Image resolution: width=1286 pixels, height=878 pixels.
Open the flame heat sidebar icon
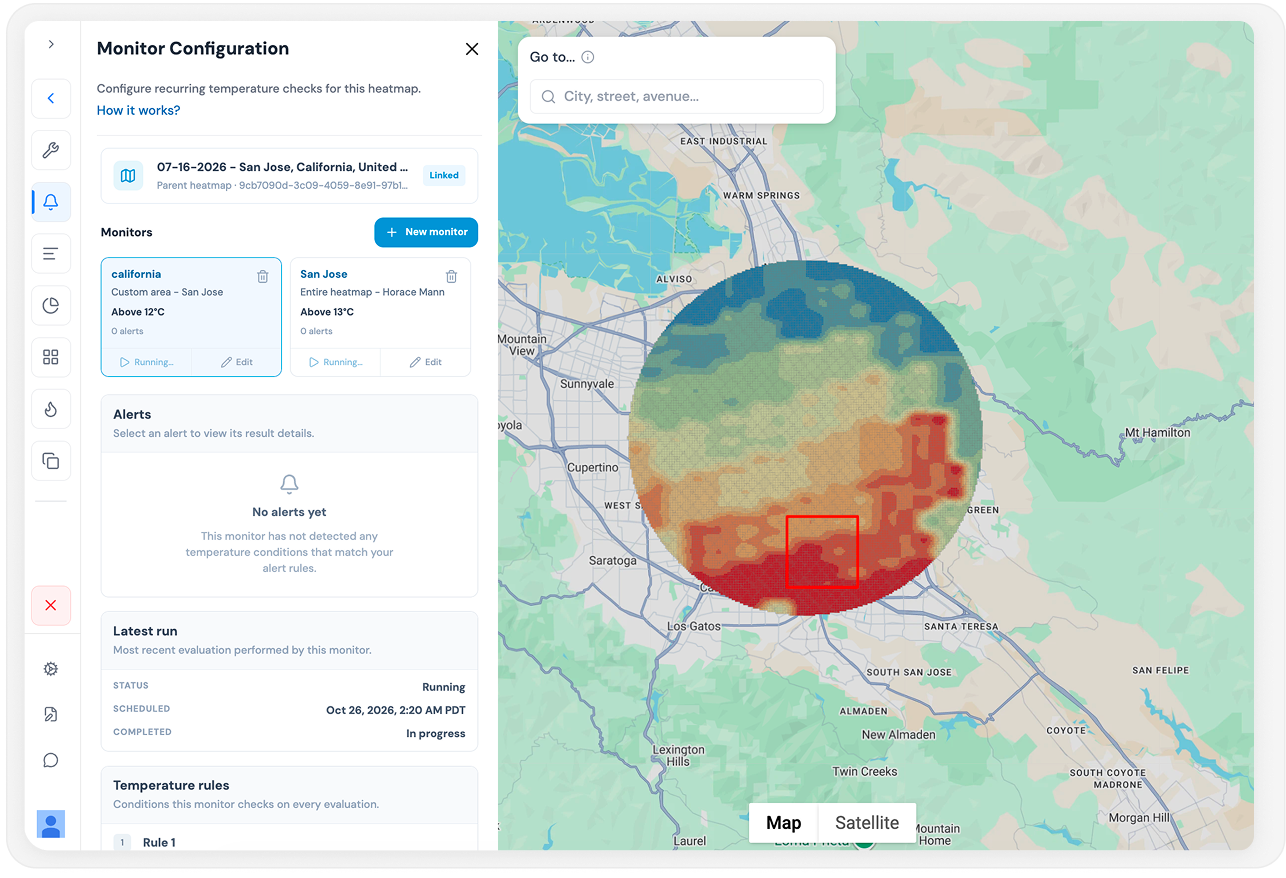click(x=51, y=409)
